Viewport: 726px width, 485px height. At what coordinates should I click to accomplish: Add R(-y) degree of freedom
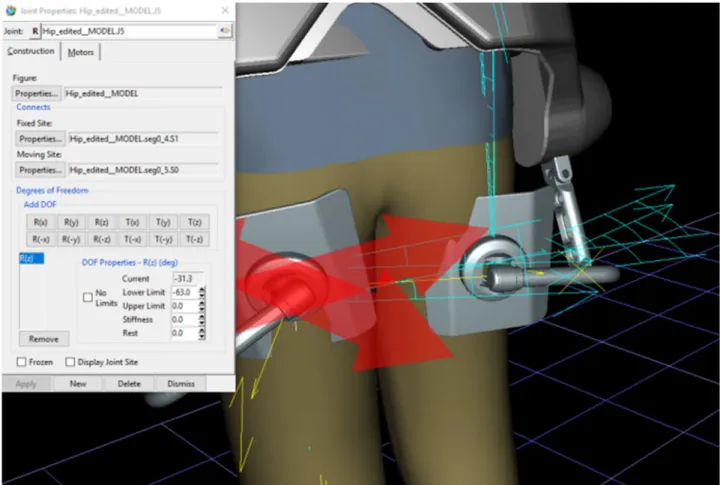point(71,239)
